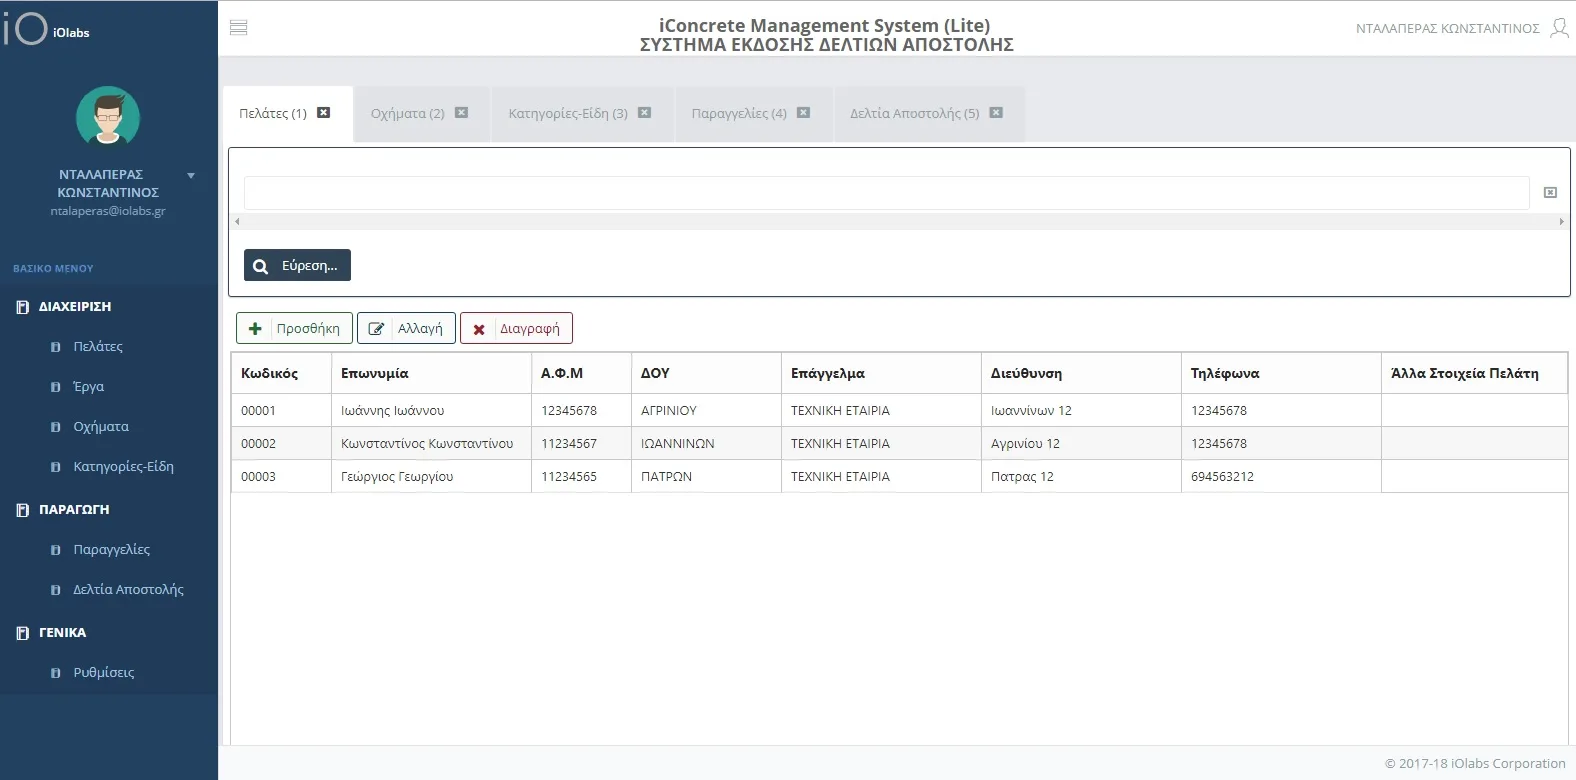
Task: Expand the user dropdown arrow beside ΝΤΑΛΑΠΕΡΑΣ
Action: coord(191,176)
